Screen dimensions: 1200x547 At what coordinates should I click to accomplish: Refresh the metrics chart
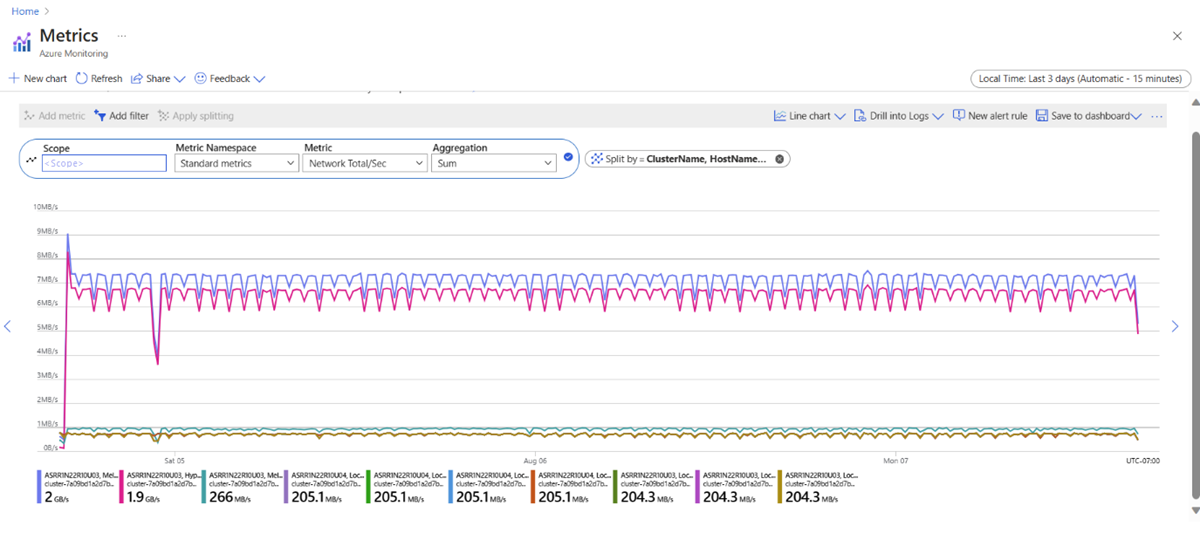82,78
